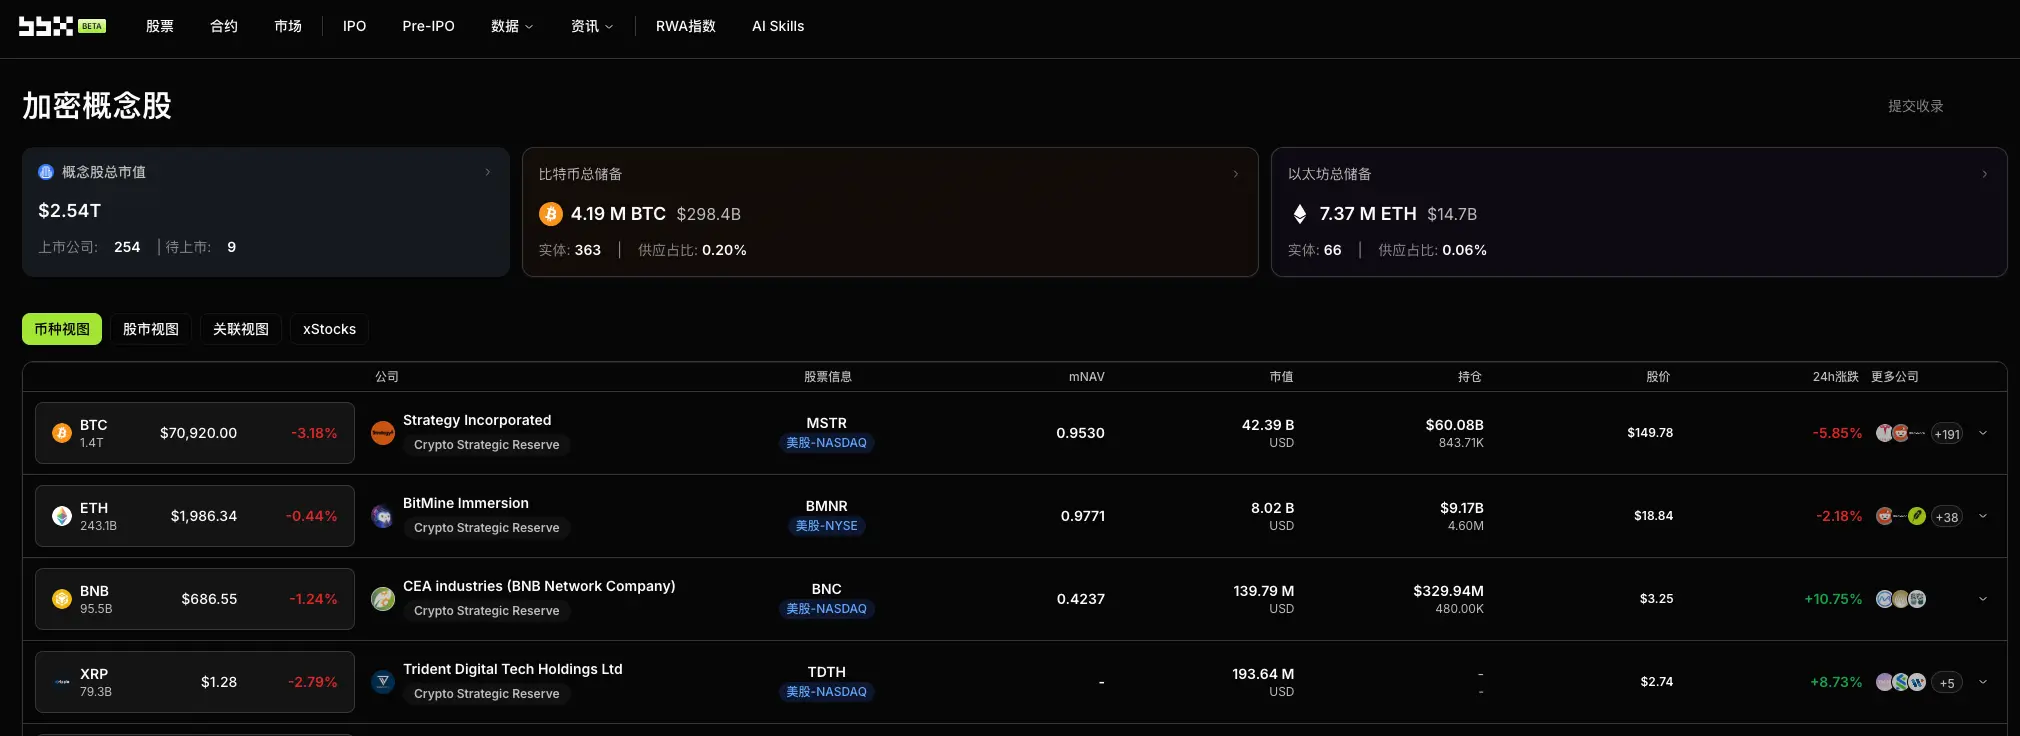Image resolution: width=2020 pixels, height=736 pixels.
Task: Click the 24h涨跌 column header
Action: coord(1836,377)
